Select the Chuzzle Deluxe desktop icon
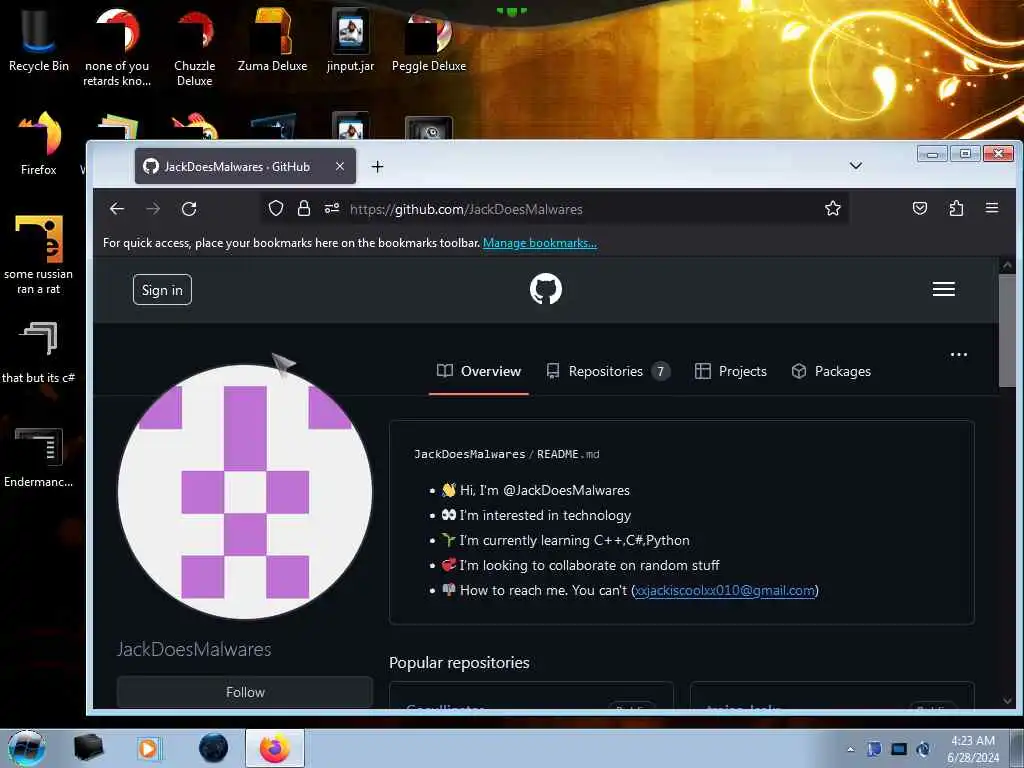Image resolution: width=1024 pixels, height=768 pixels. 195,47
